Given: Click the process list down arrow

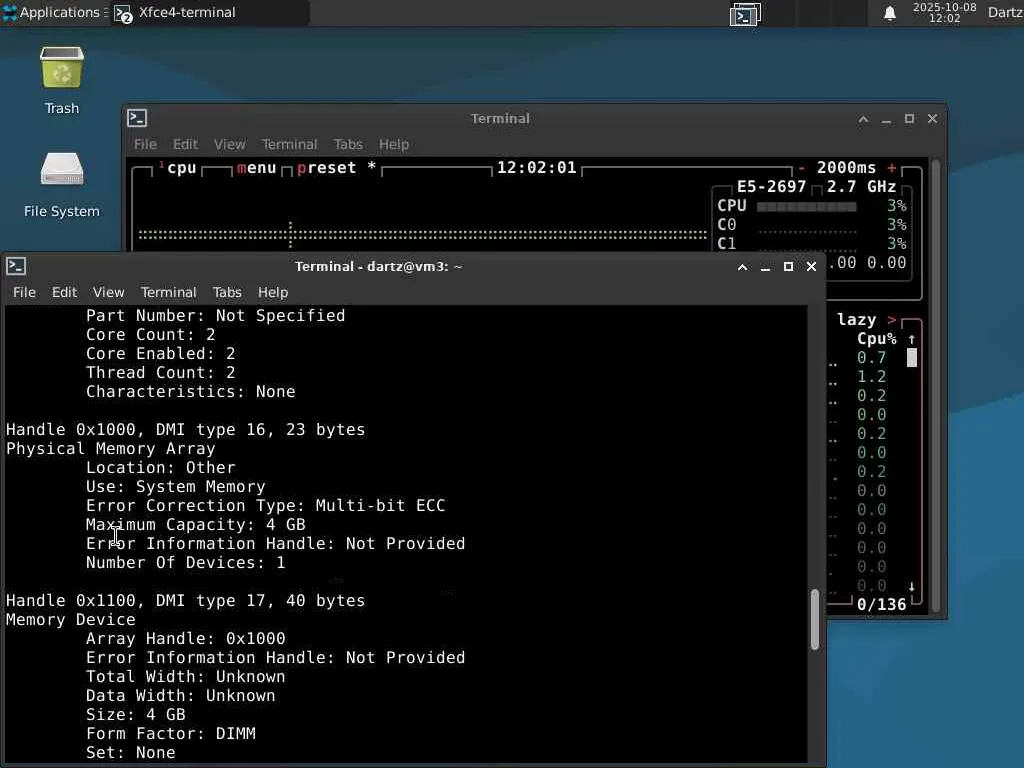Looking at the screenshot, I should pyautogui.click(x=912, y=586).
